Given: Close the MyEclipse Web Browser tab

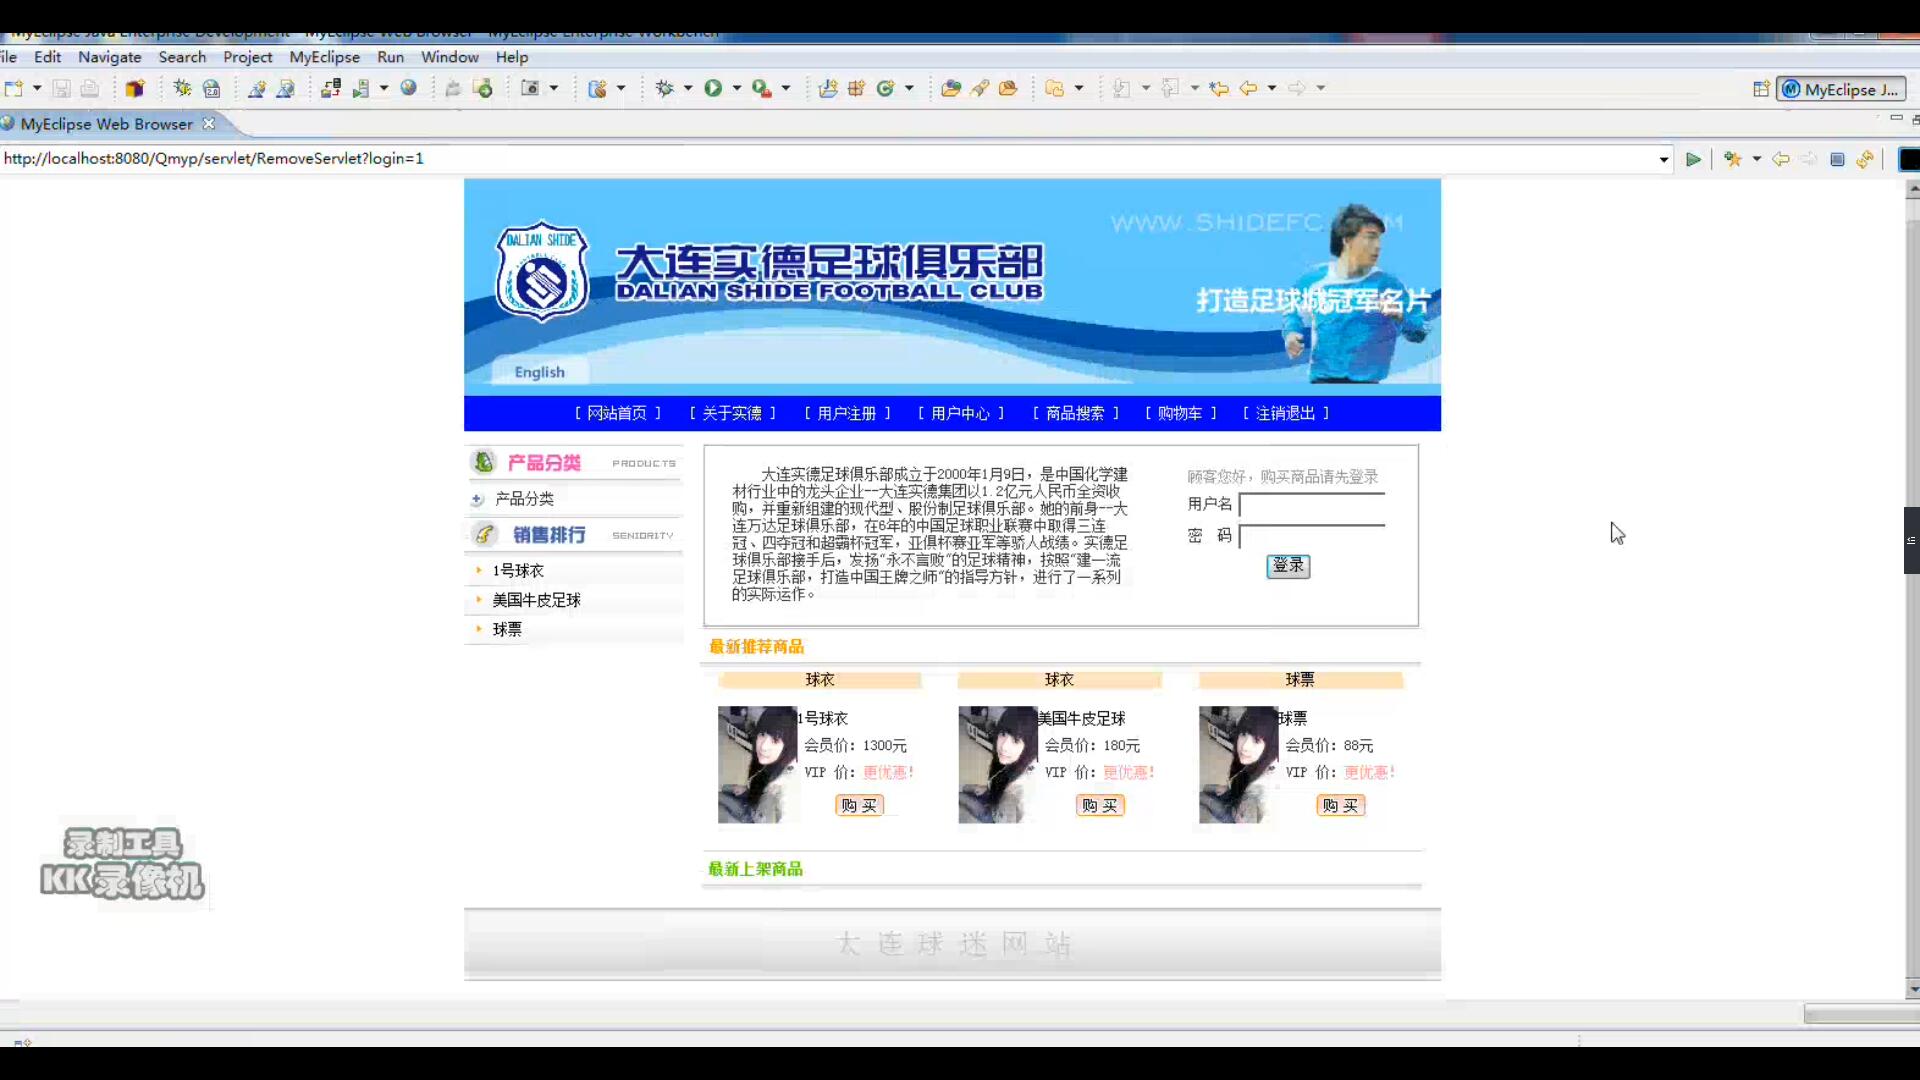Looking at the screenshot, I should point(209,124).
